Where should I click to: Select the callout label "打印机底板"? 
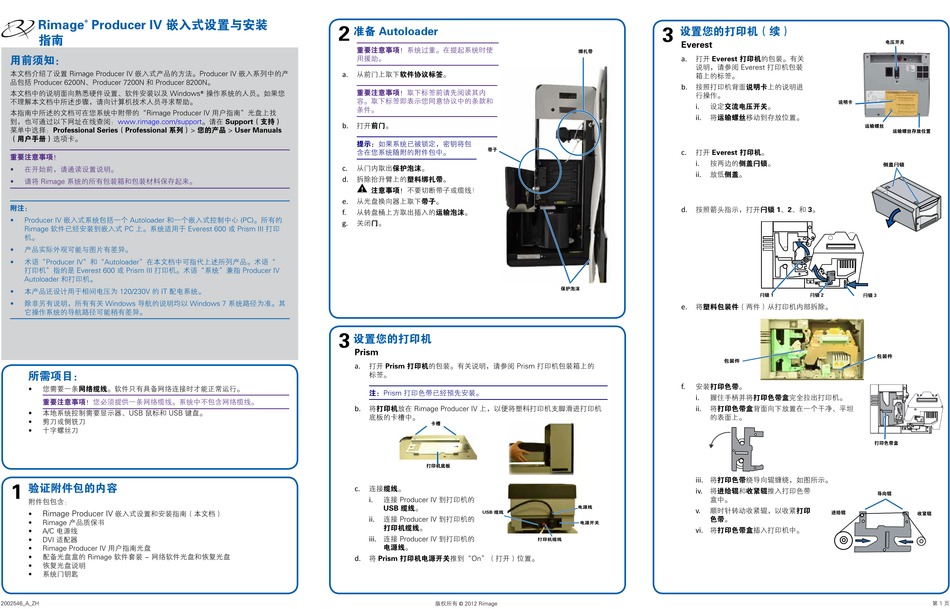tap(437, 465)
